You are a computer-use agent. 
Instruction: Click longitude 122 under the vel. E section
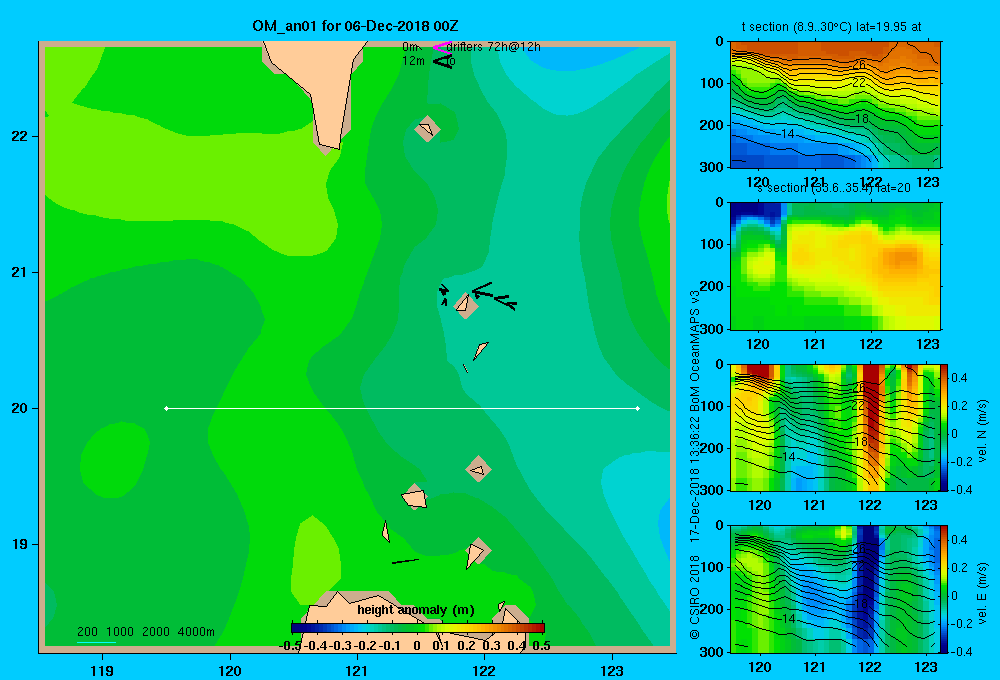(870, 667)
